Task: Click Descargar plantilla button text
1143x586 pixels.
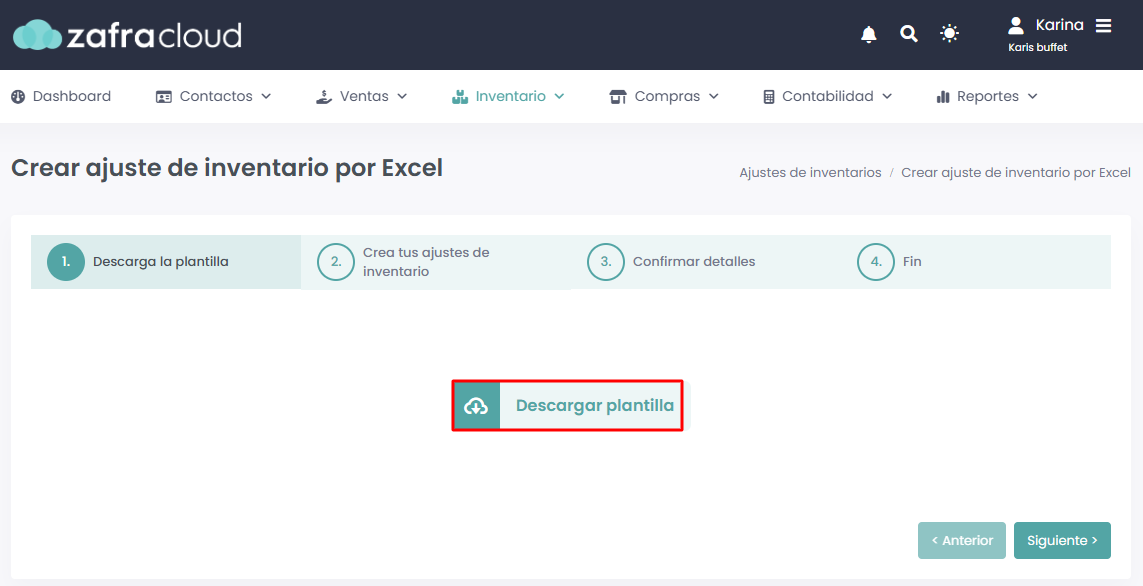Action: point(595,405)
